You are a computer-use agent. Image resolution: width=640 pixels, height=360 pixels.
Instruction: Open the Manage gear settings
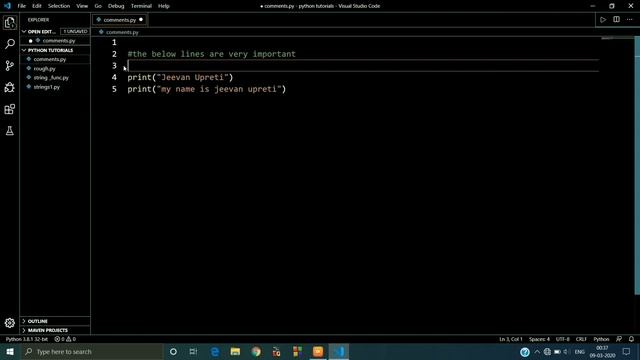pyautogui.click(x=10, y=323)
